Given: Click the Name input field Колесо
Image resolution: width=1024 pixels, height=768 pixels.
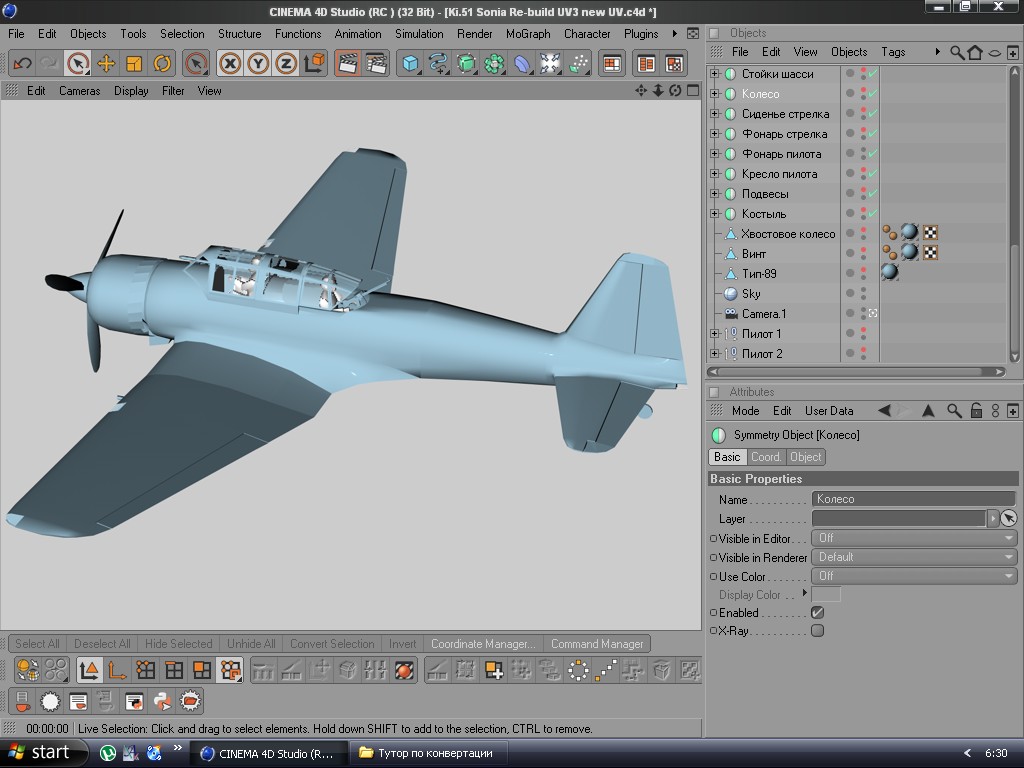Looking at the screenshot, I should 912,499.
